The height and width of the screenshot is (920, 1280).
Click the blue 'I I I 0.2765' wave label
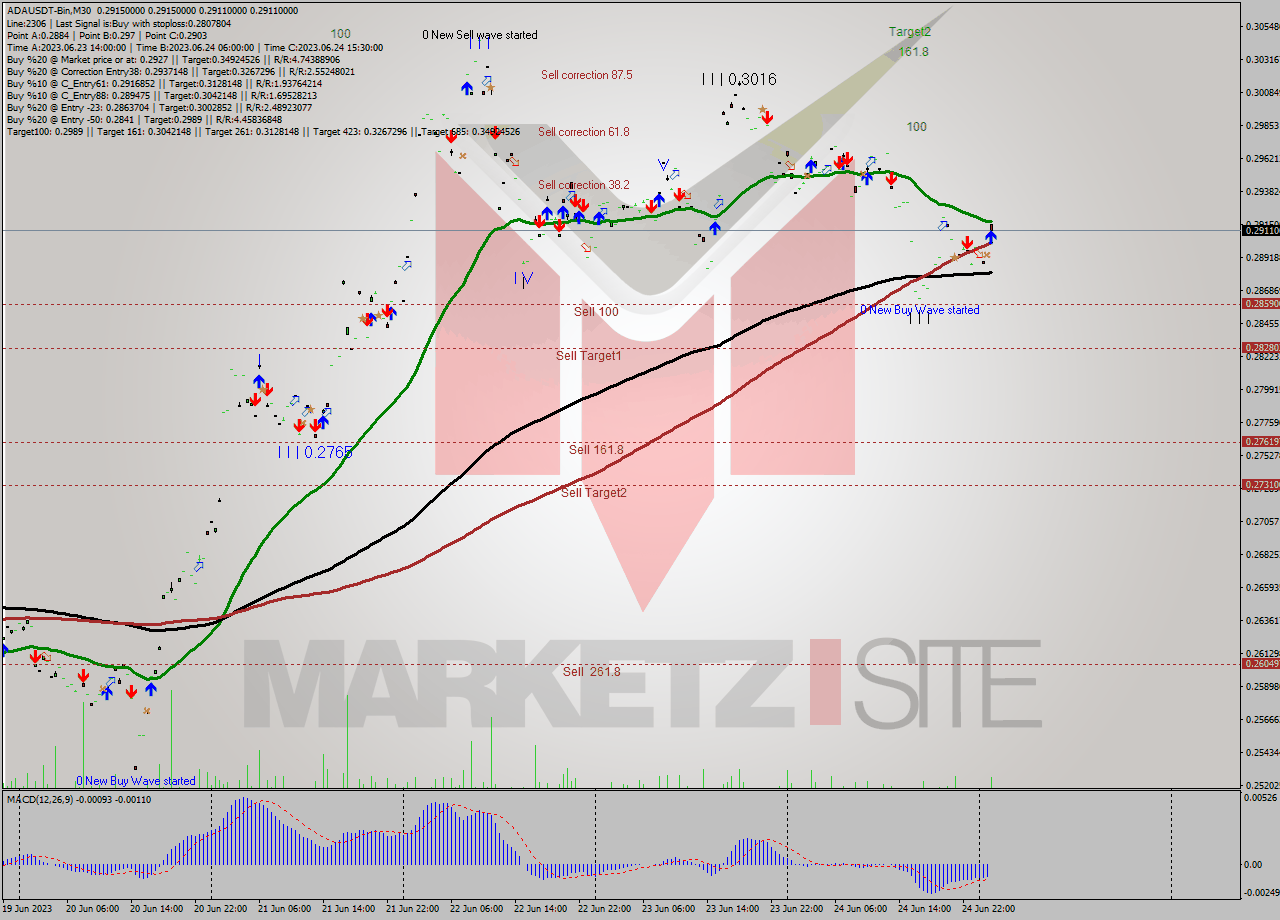pos(315,453)
